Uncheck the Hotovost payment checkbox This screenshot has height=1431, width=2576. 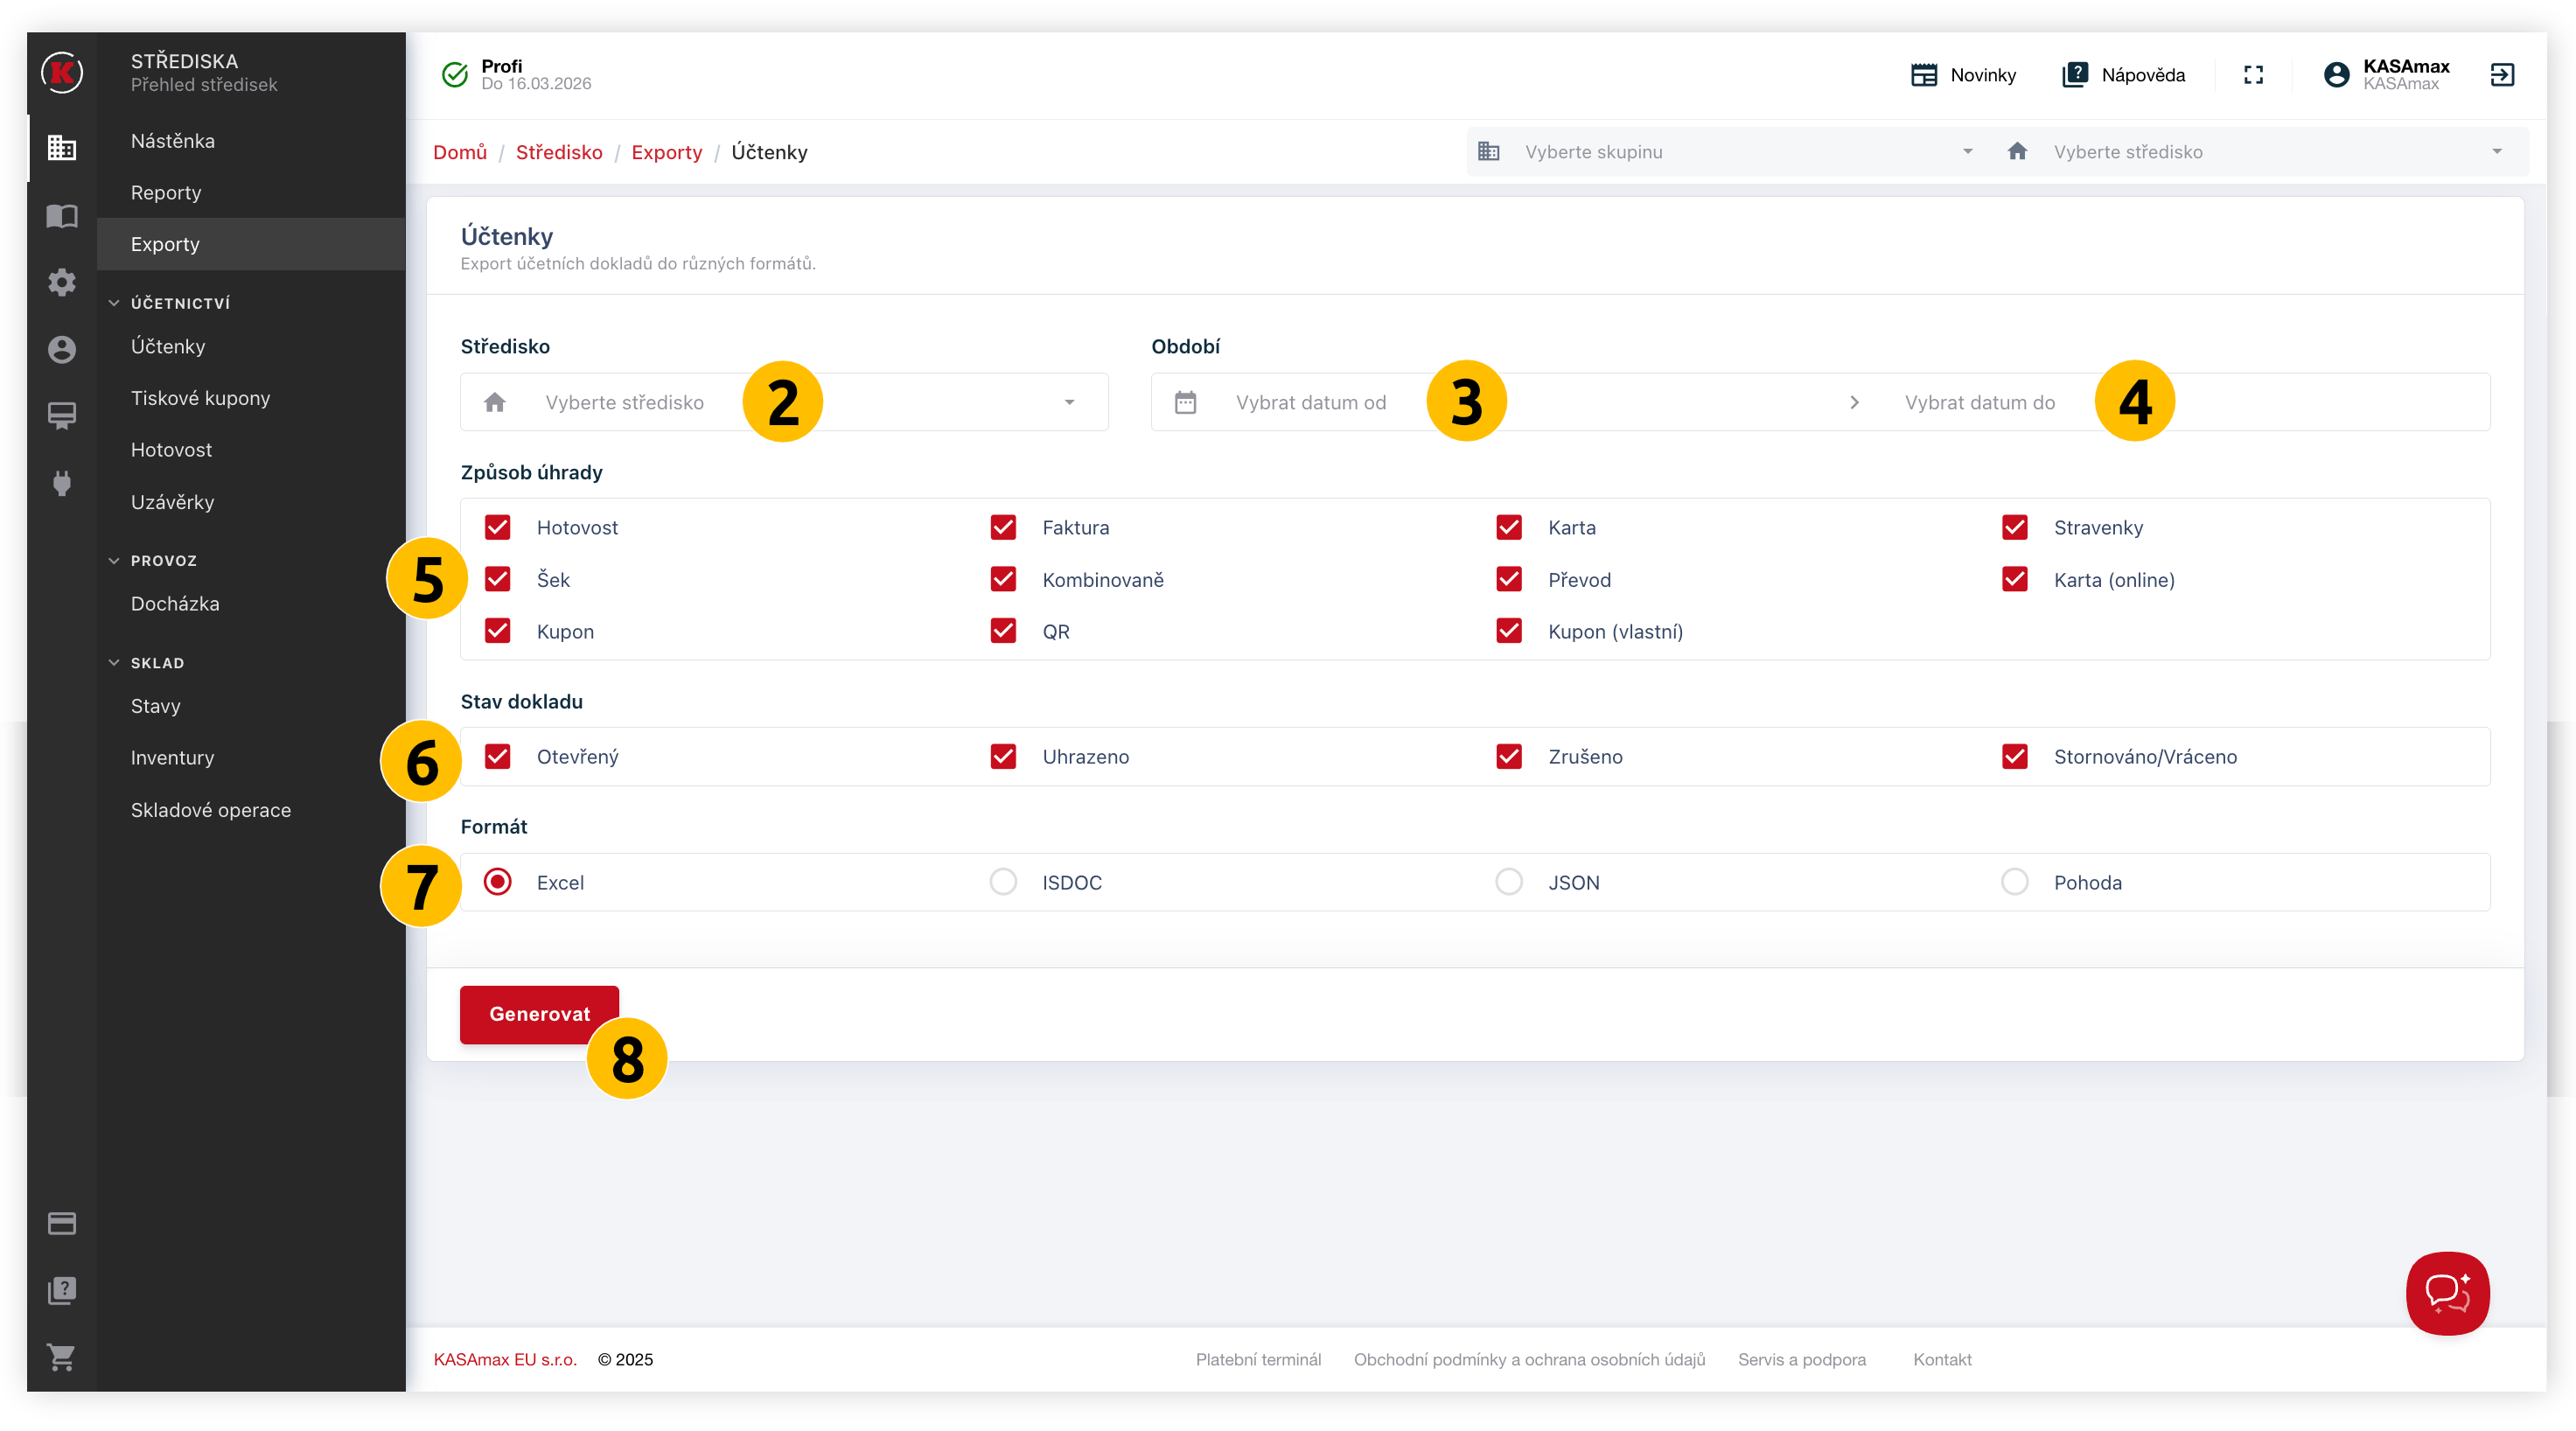pos(497,527)
